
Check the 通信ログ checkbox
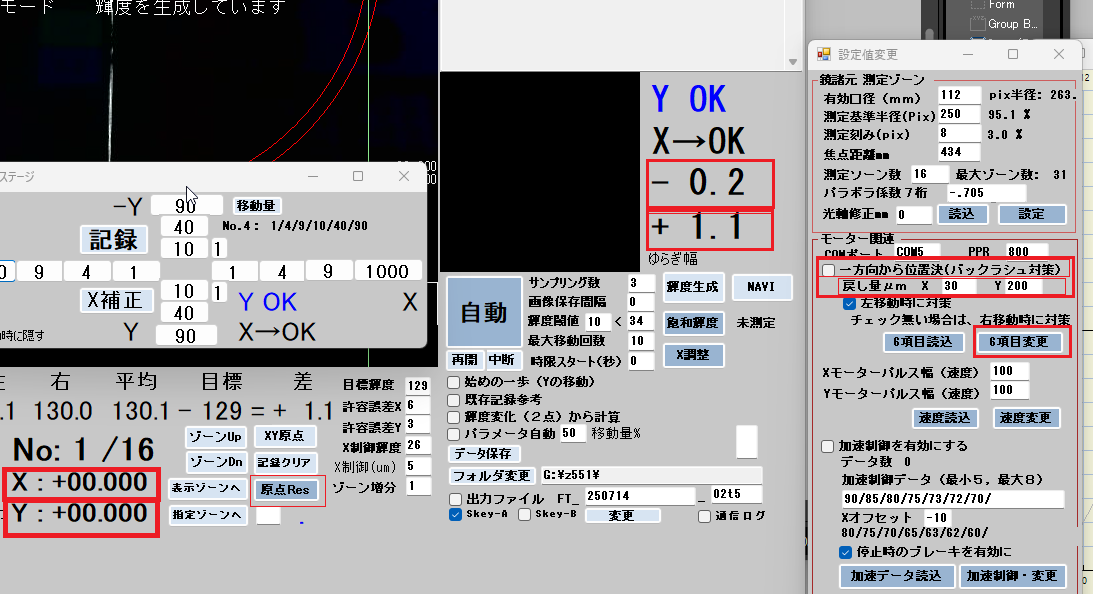[x=705, y=517]
